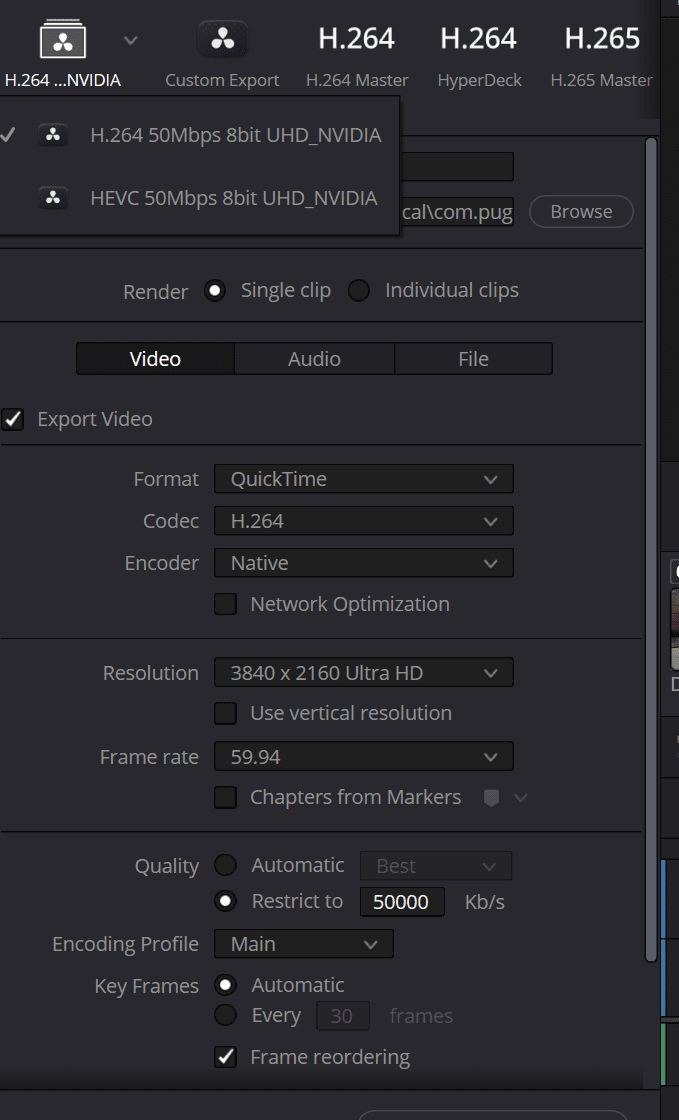This screenshot has width=679, height=1120.
Task: Switch to the Video tab
Action: (x=155, y=359)
